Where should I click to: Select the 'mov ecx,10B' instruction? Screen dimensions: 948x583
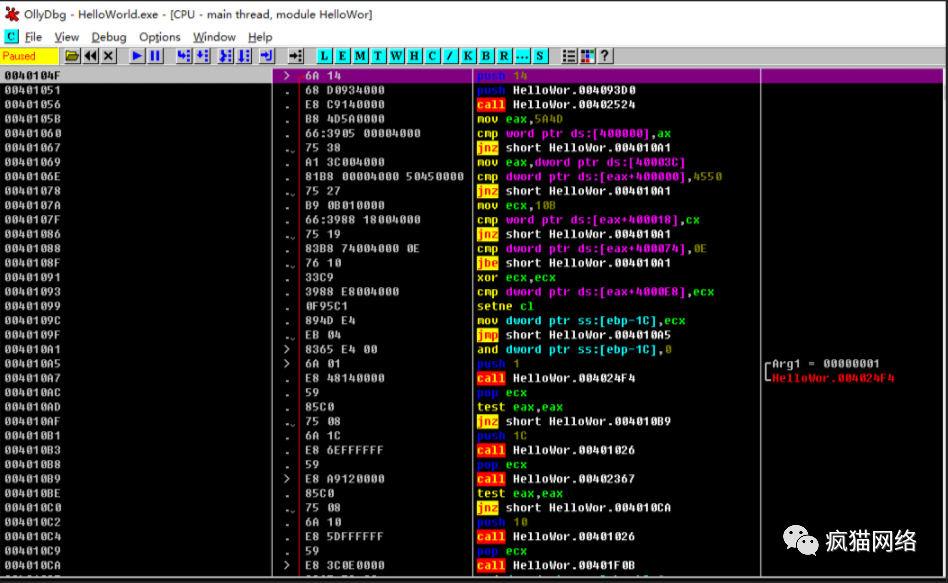(x=516, y=206)
